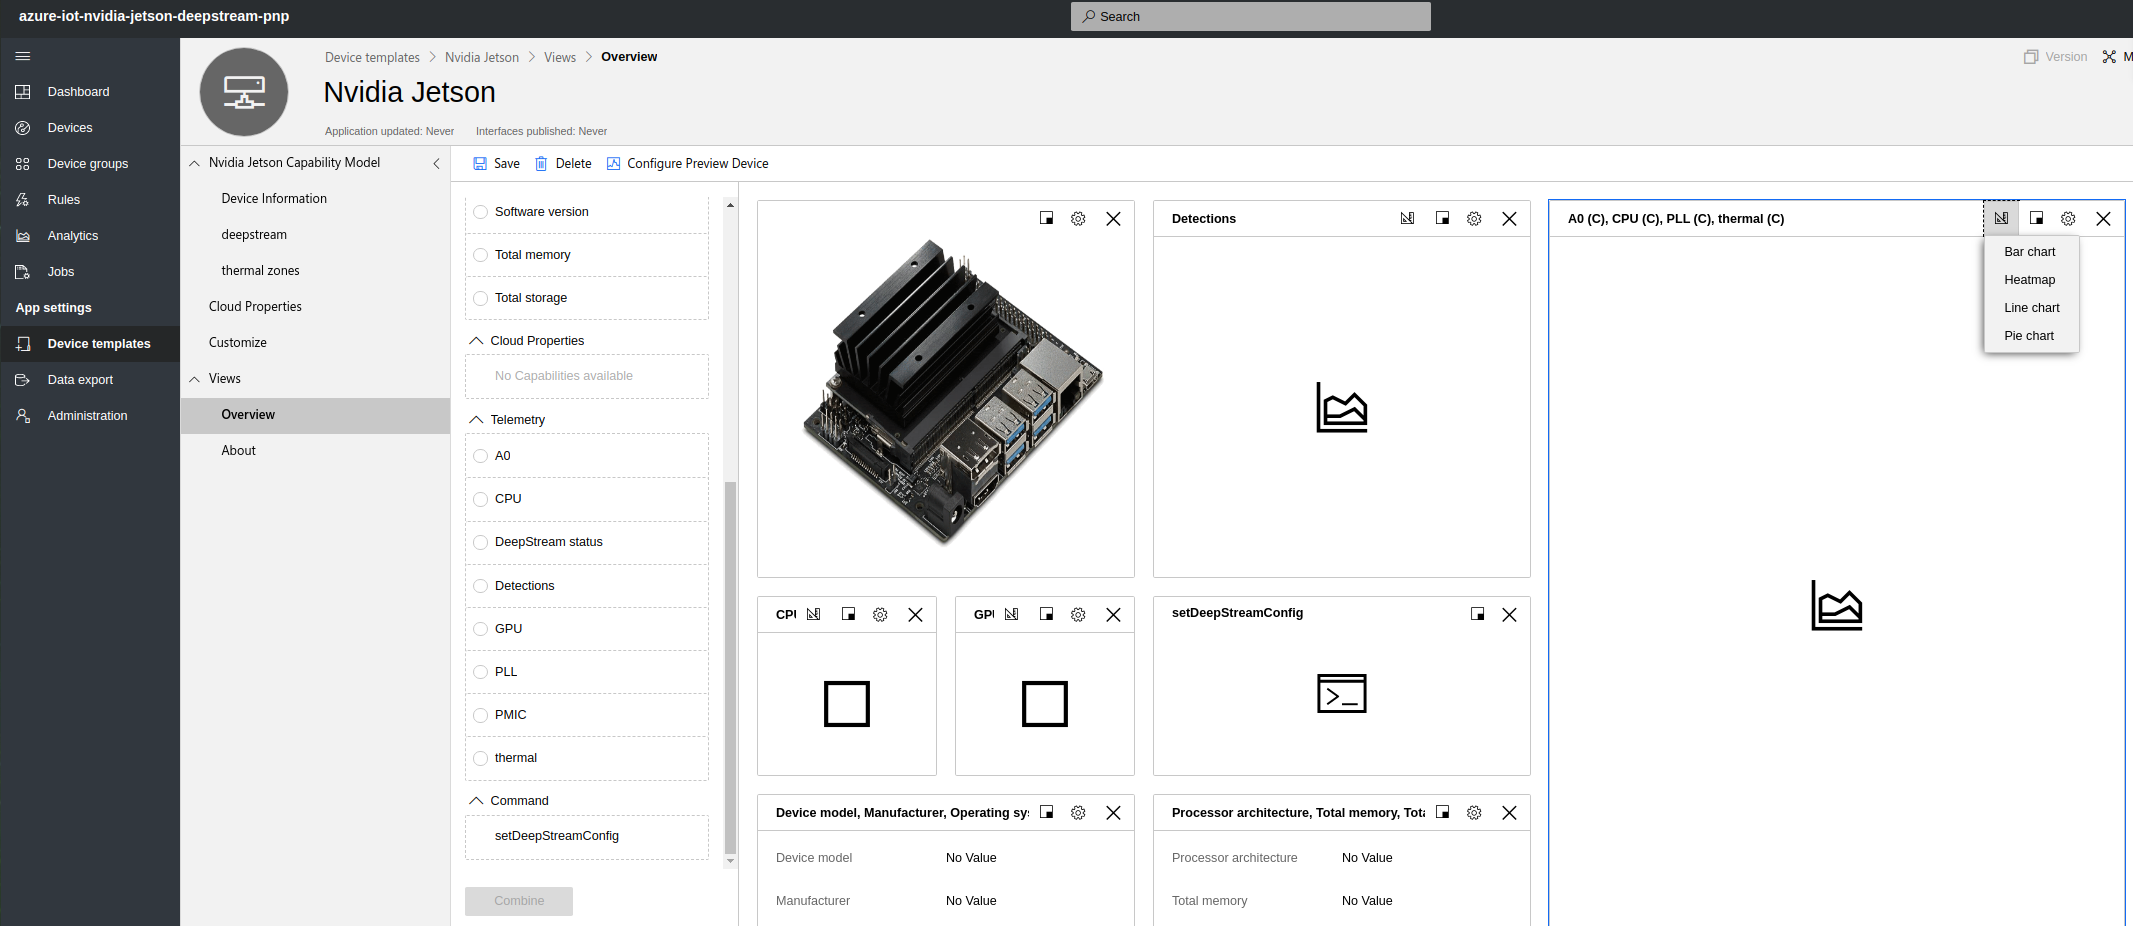
Task: Change visualization icon on CPU tile
Action: point(814,614)
